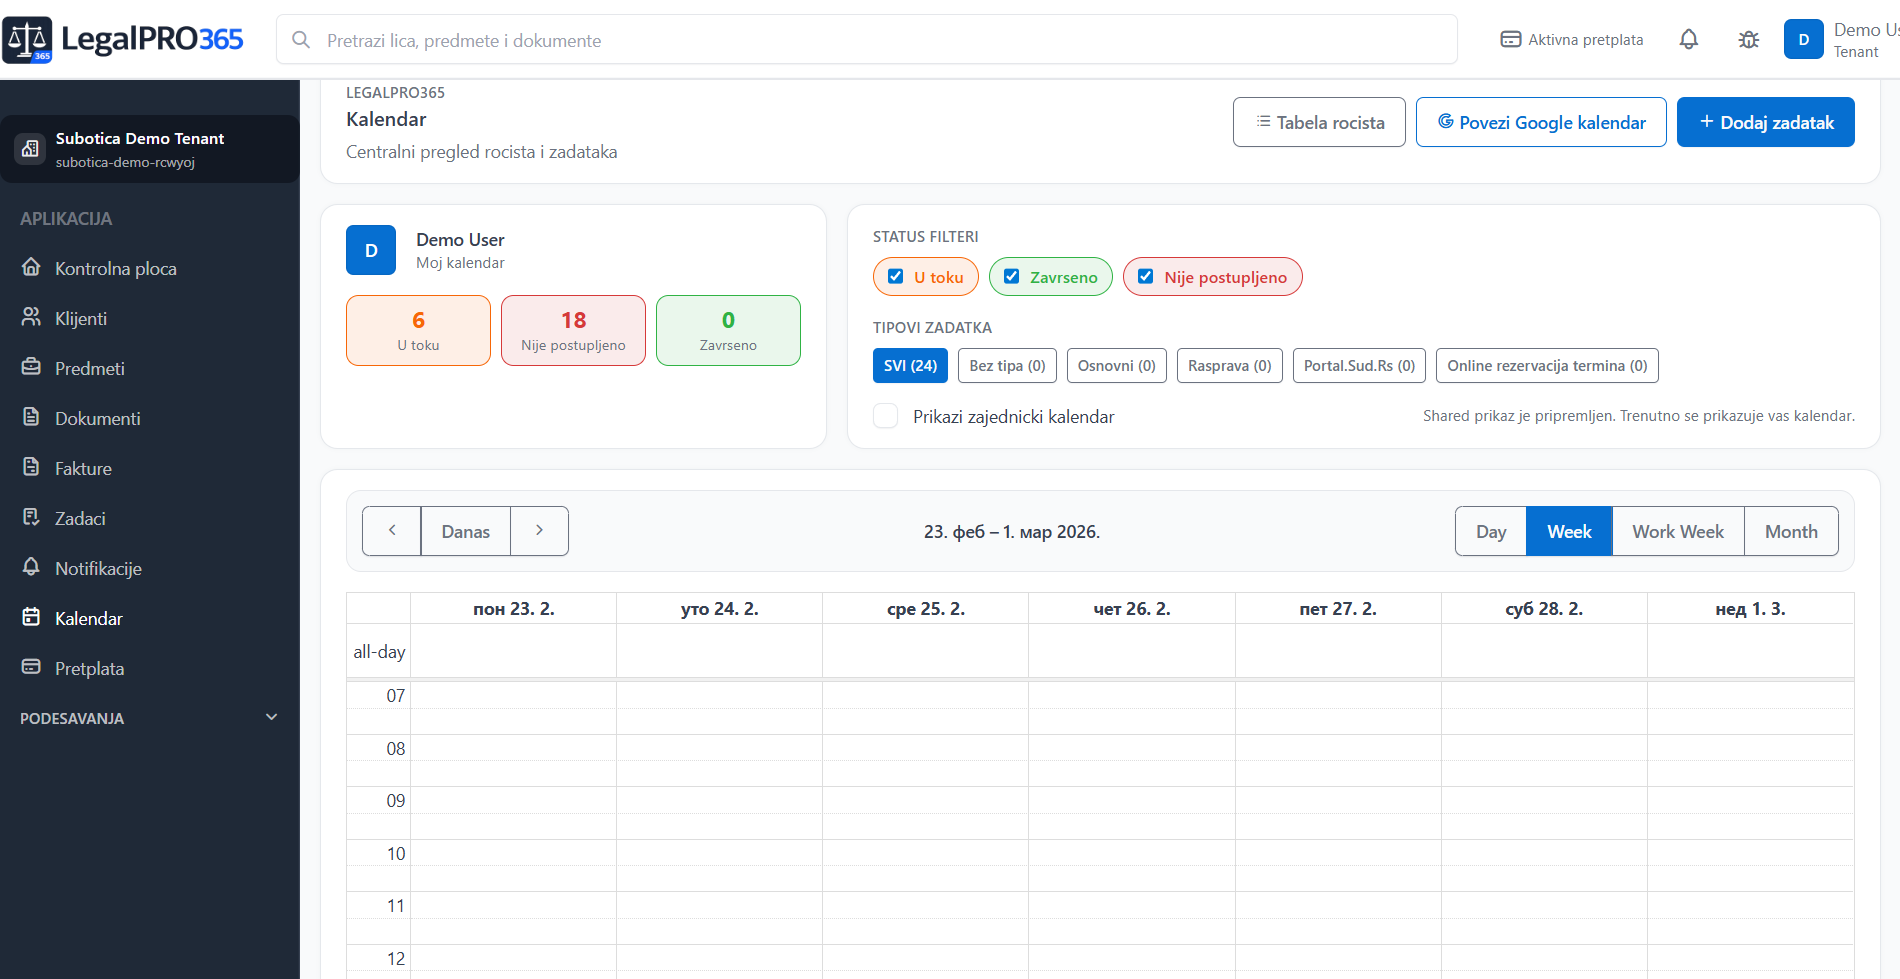The width and height of the screenshot is (1900, 979).
Task: Open Fakture in the sidebar
Action: tap(83, 469)
